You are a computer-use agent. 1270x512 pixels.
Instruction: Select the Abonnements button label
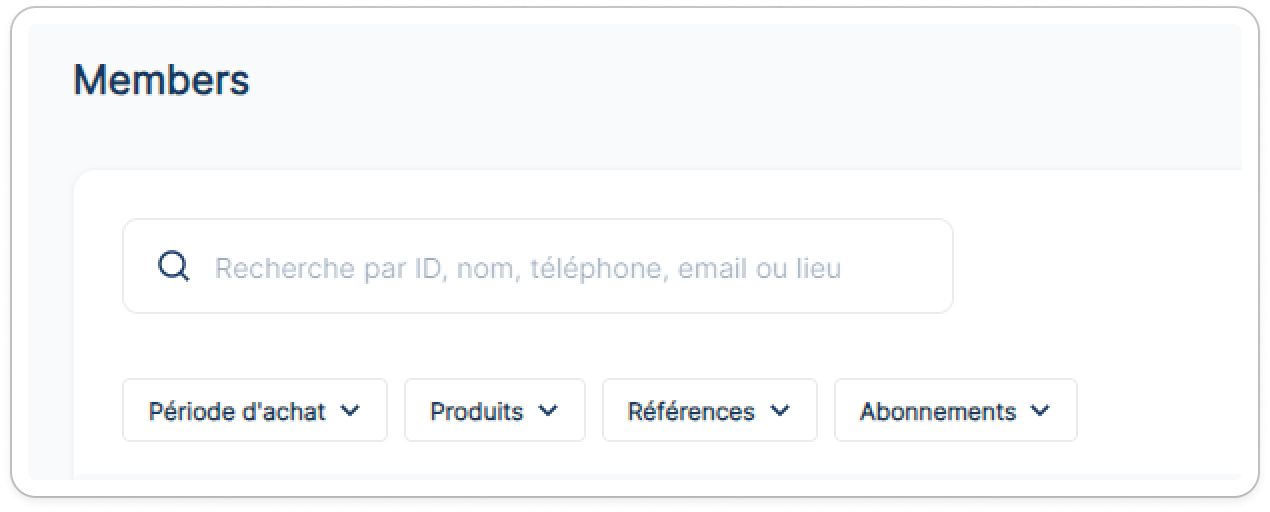pyautogui.click(x=938, y=411)
